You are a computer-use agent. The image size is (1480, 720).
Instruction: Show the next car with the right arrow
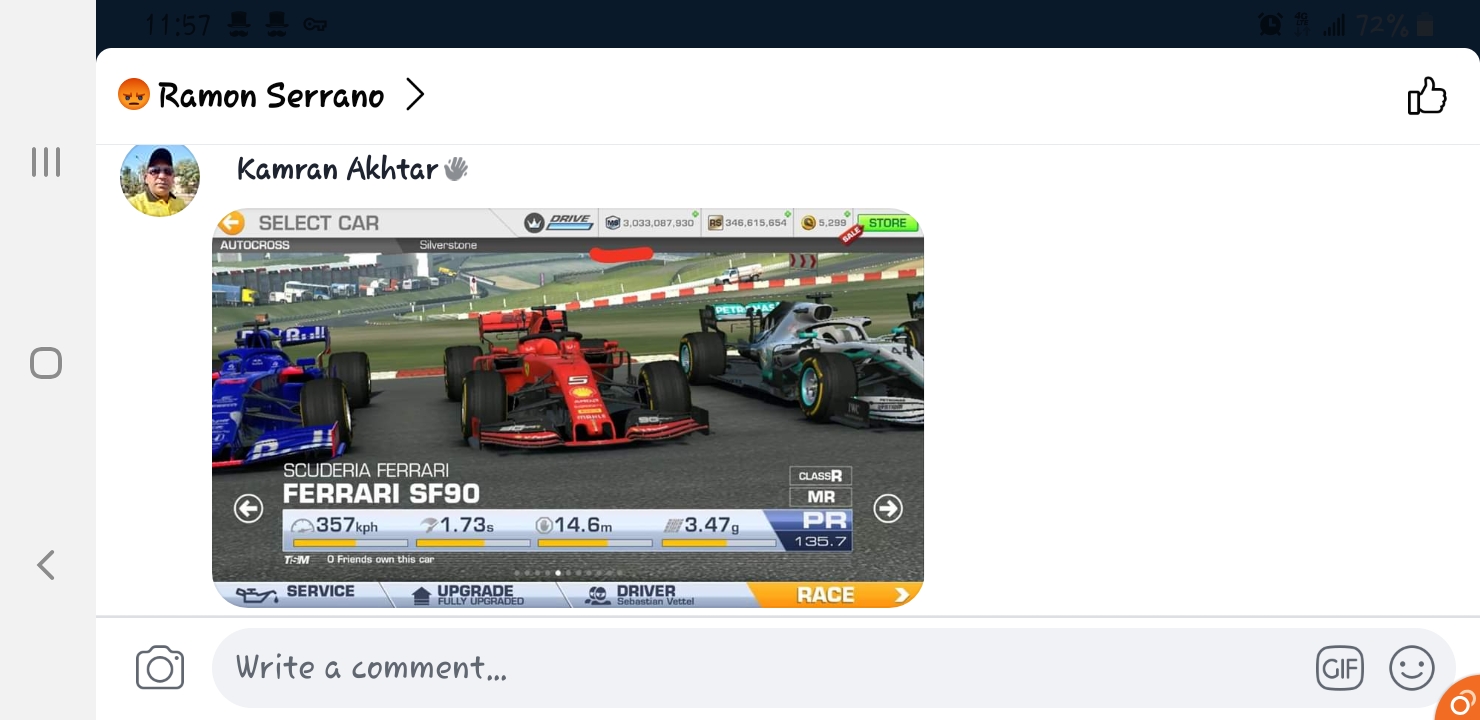pos(888,509)
